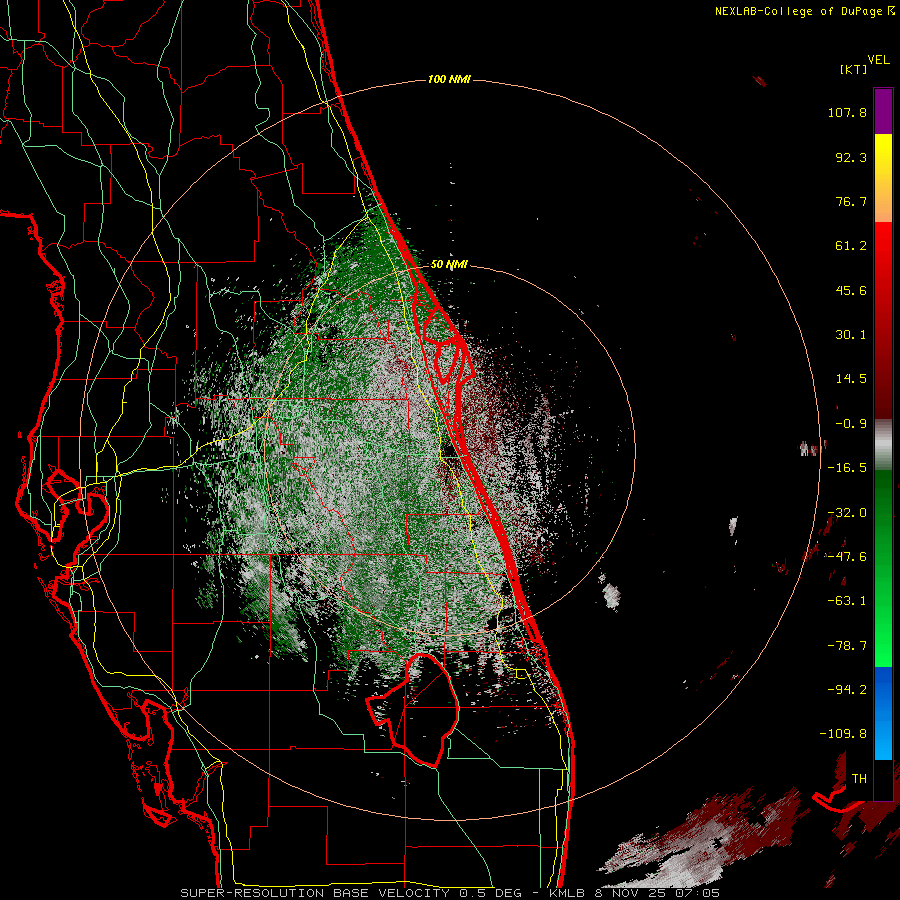Click the blue segment of the color bar
This screenshot has width=900, height=900.
point(883,713)
